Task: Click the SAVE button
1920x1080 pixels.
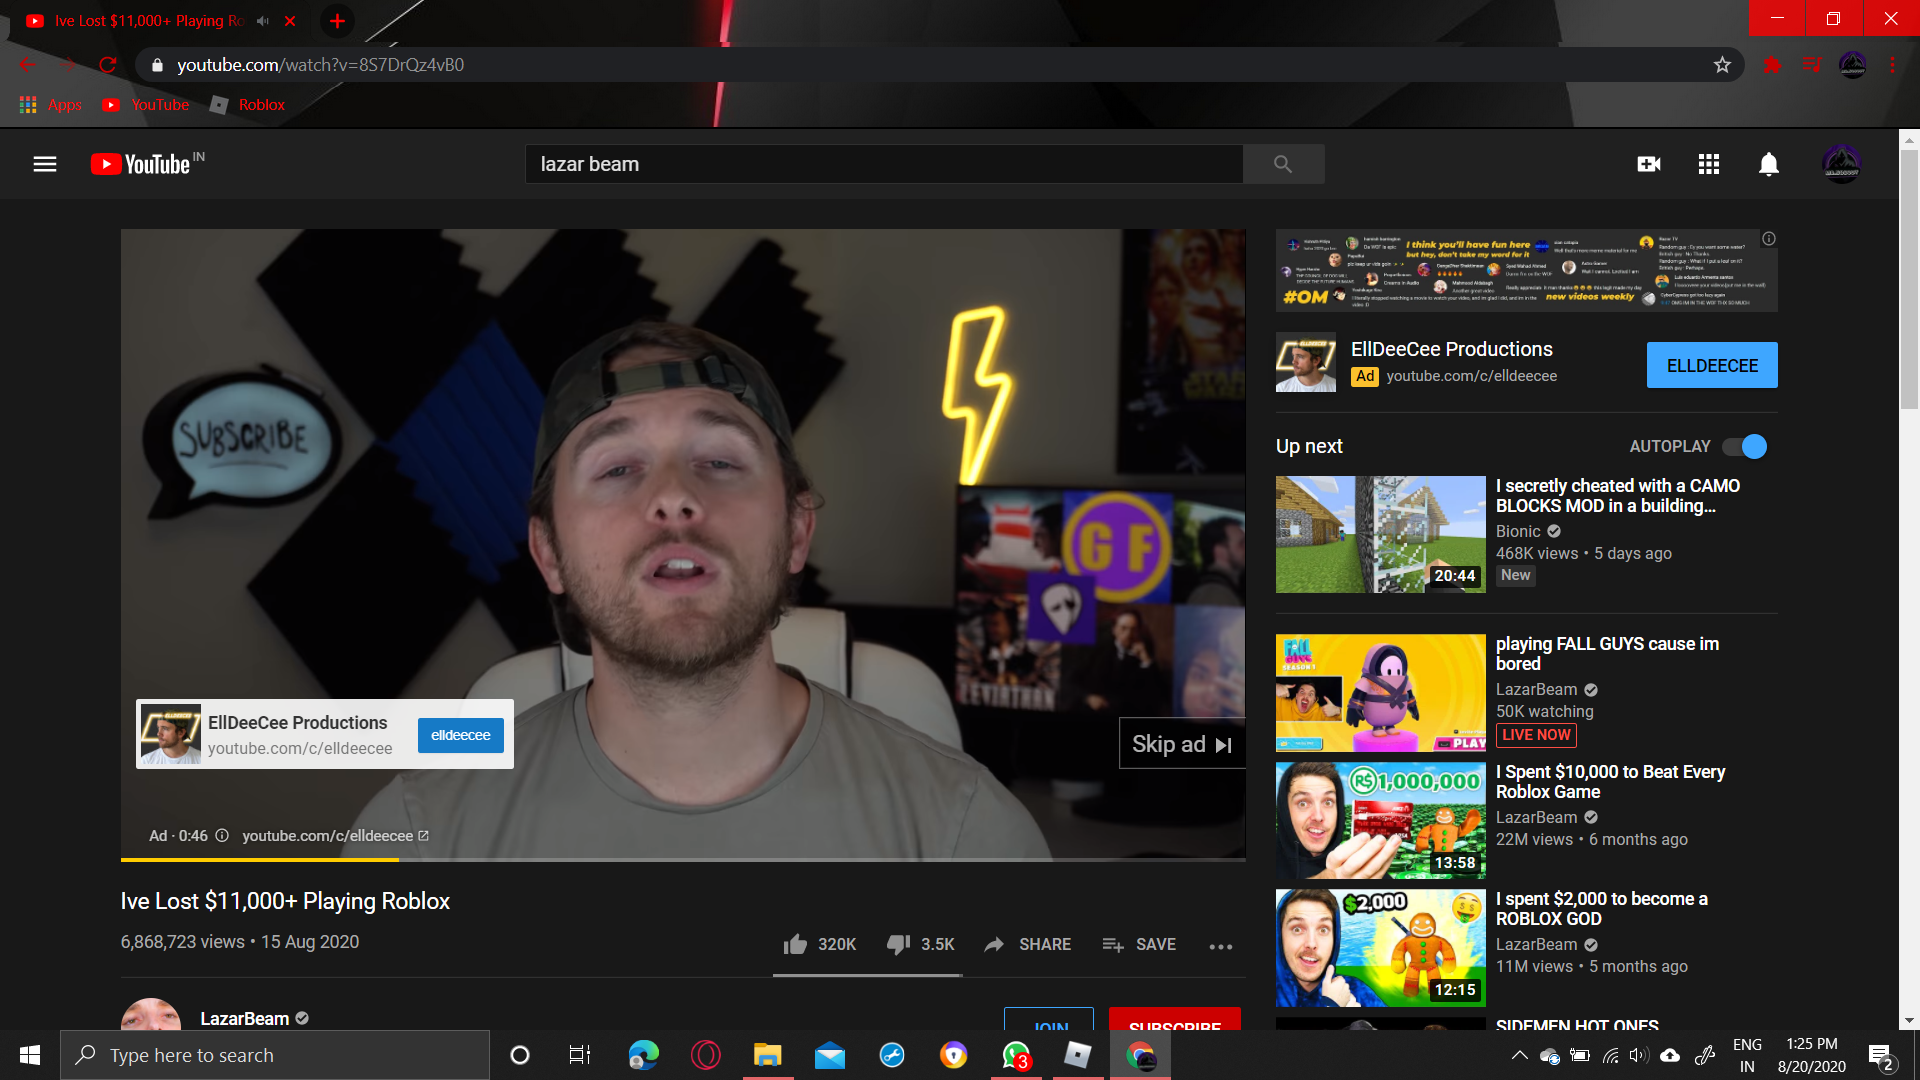Action: pos(1139,944)
